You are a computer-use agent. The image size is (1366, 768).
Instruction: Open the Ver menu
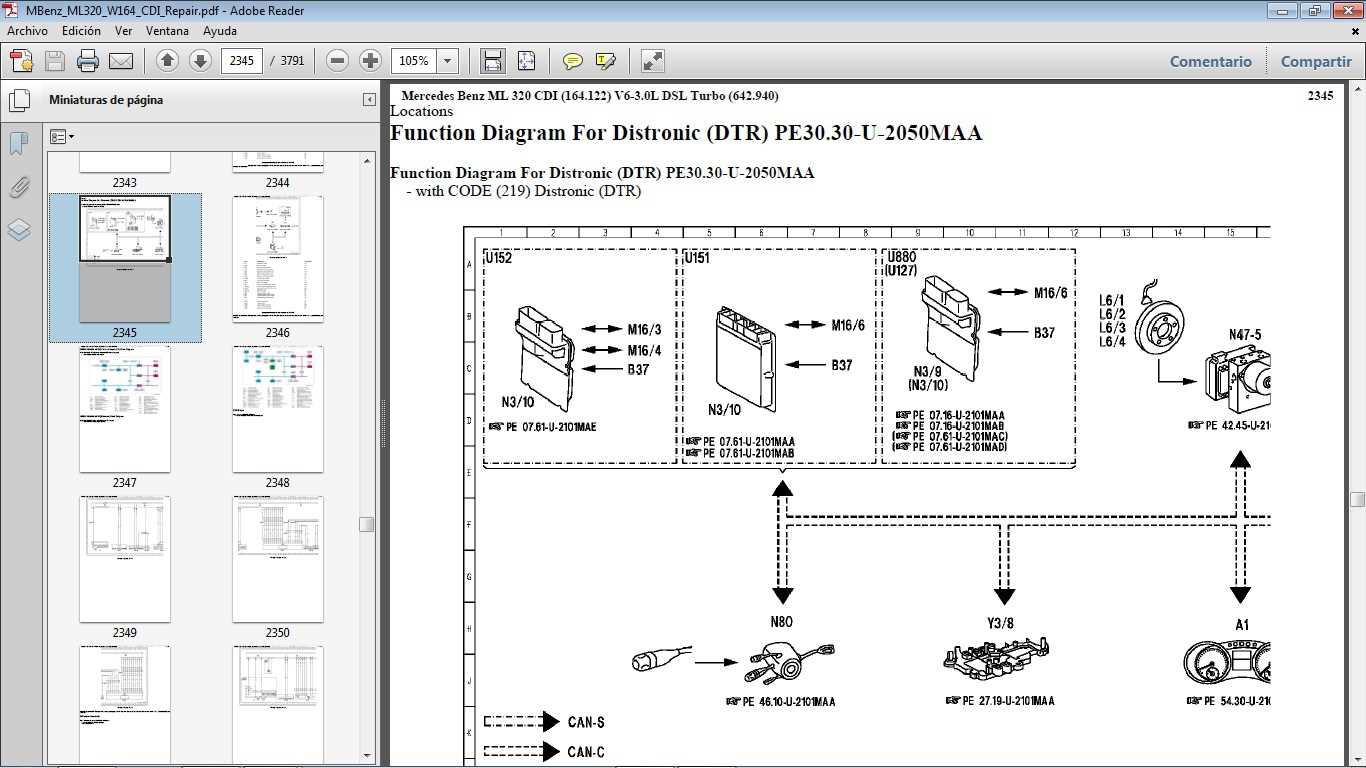point(123,31)
